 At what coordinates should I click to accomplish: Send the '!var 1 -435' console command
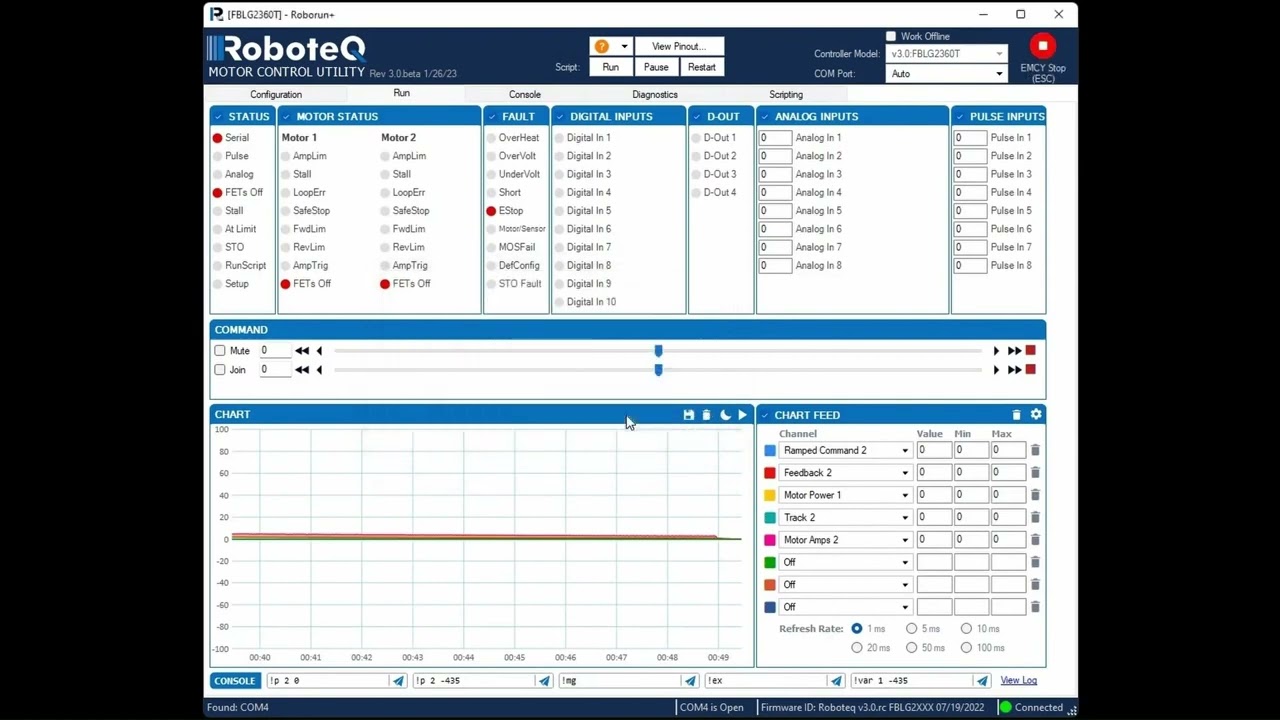pos(982,681)
